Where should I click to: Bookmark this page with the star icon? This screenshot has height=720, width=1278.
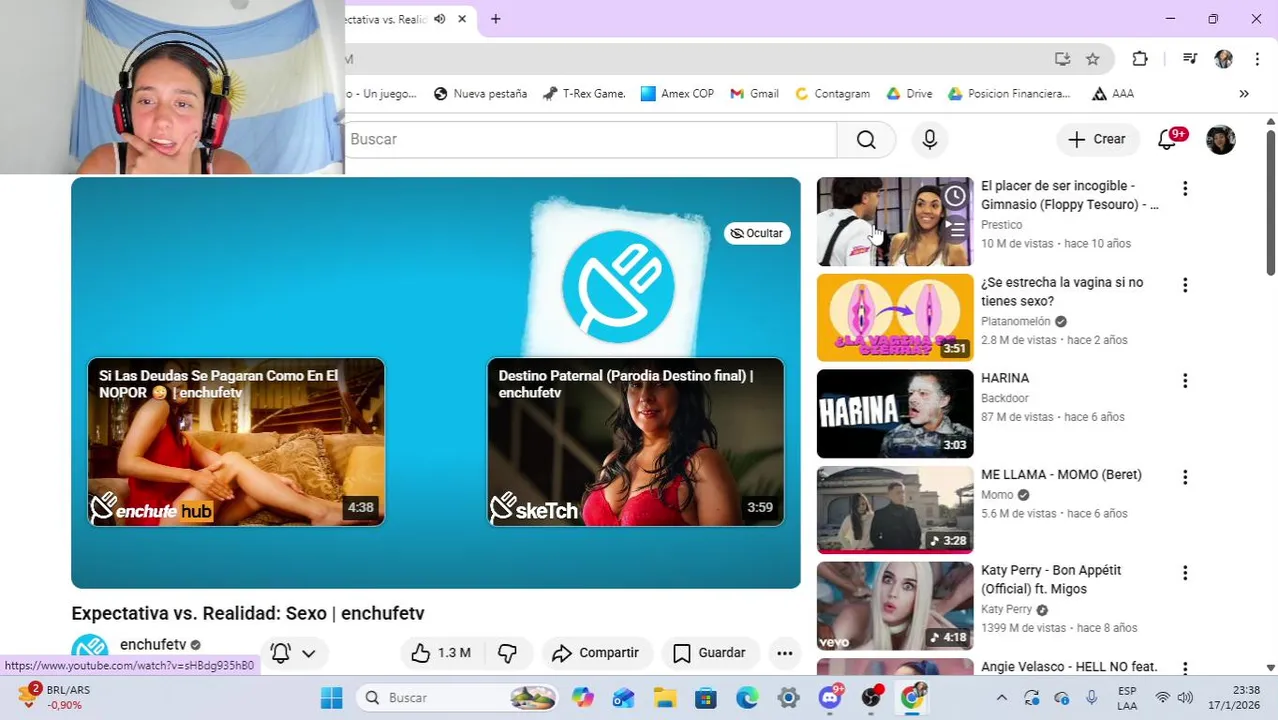click(1093, 59)
